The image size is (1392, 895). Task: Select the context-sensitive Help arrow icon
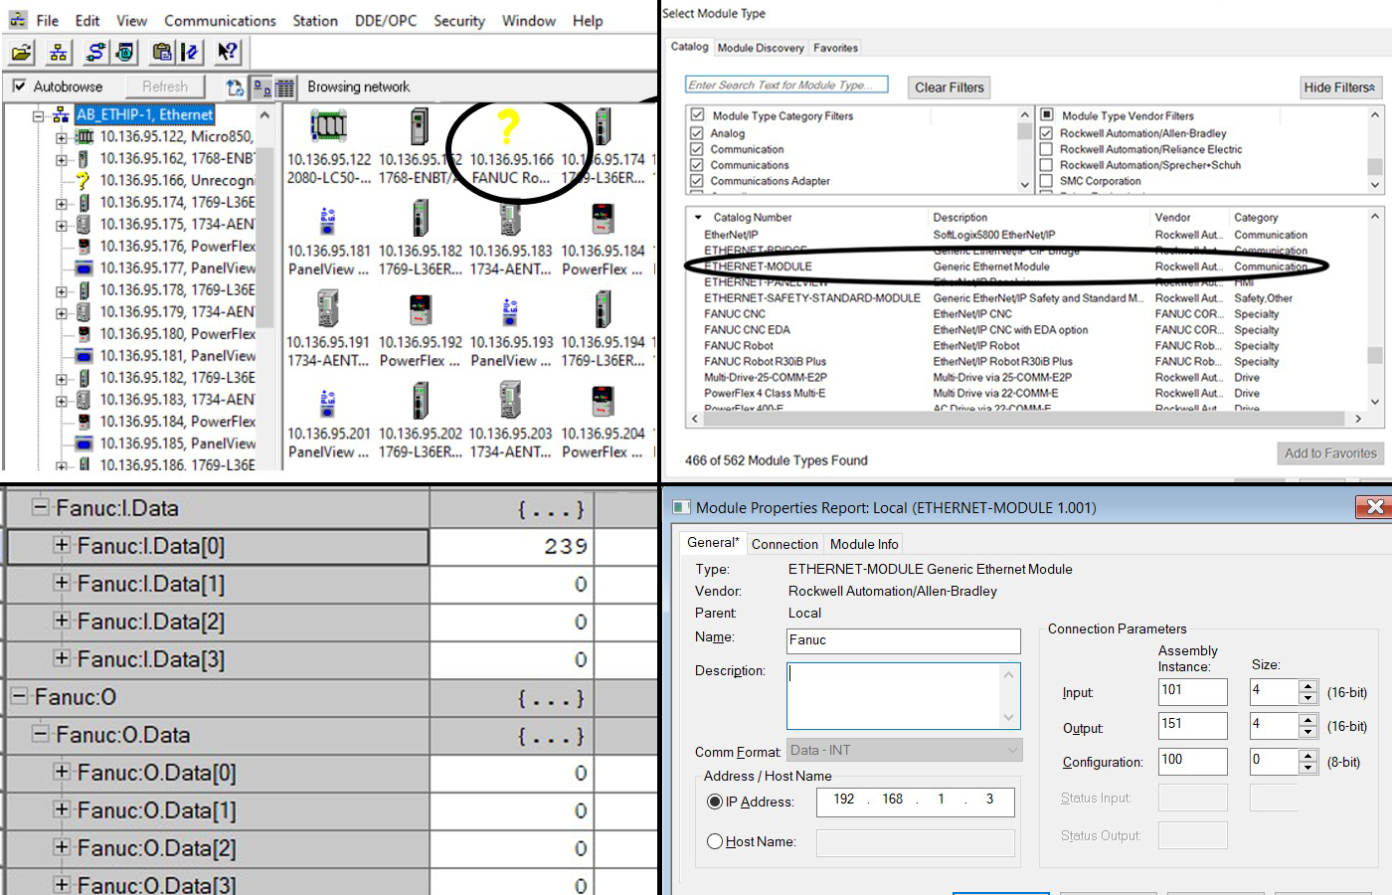228,51
